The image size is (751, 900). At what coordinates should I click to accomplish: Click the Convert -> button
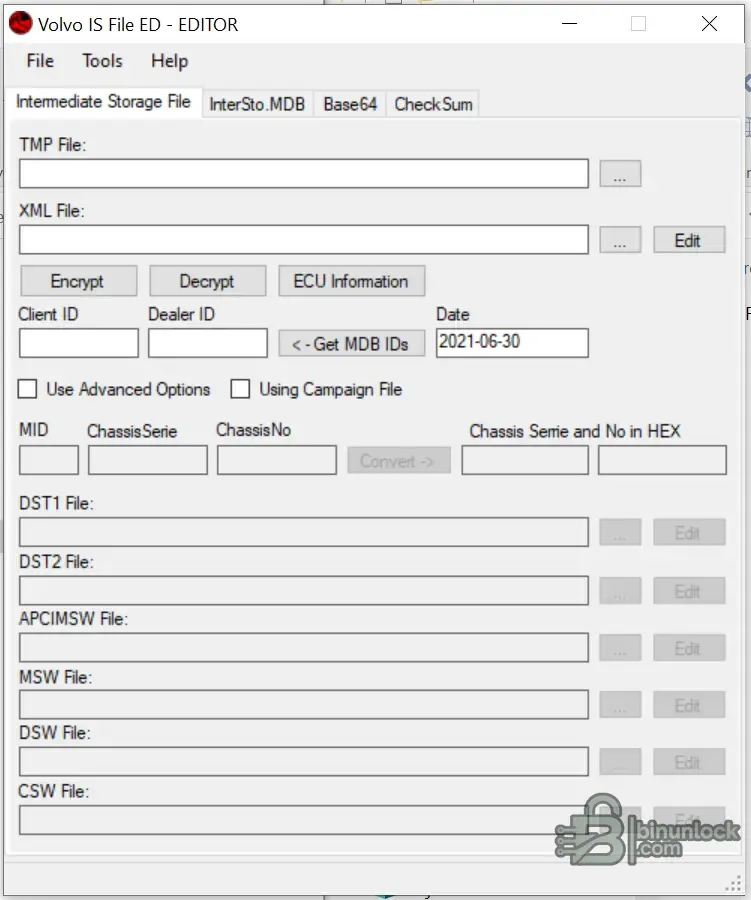pos(399,460)
